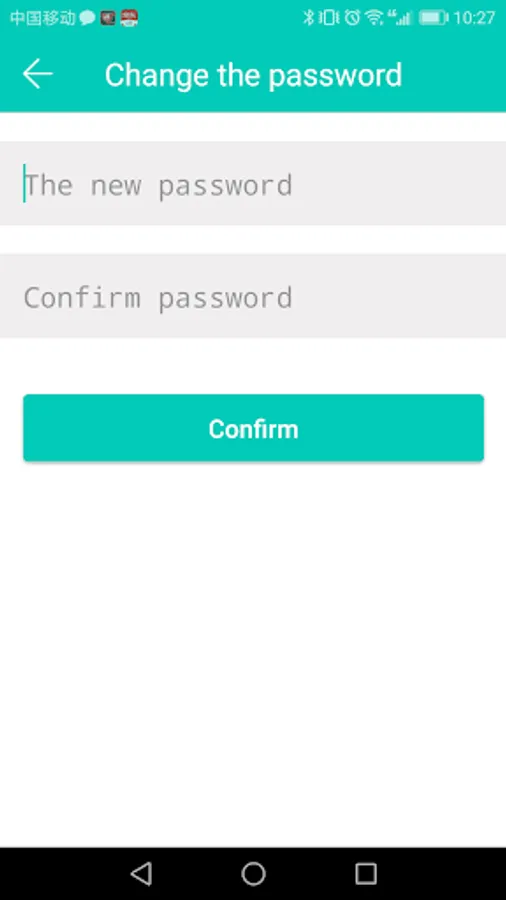This screenshot has width=506, height=900.
Task: Tap the 10:27 clock in status bar
Action: (x=473, y=18)
